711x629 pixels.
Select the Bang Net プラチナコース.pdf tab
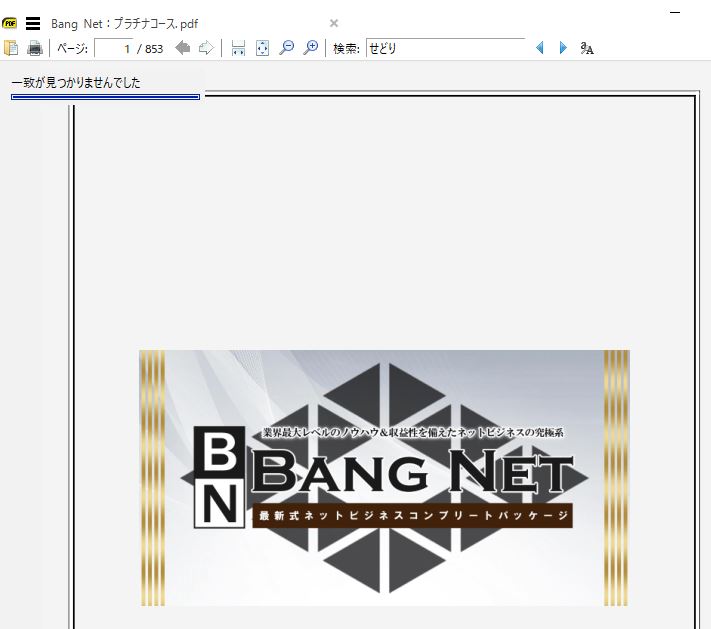click(125, 24)
